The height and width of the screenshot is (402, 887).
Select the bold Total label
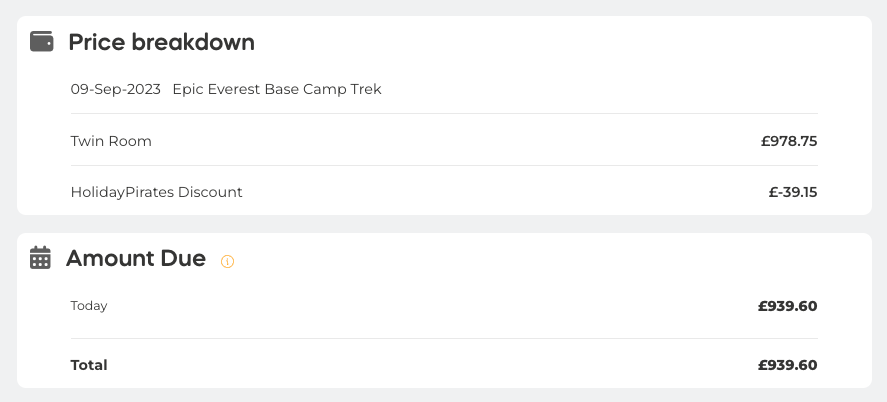pyautogui.click(x=89, y=365)
